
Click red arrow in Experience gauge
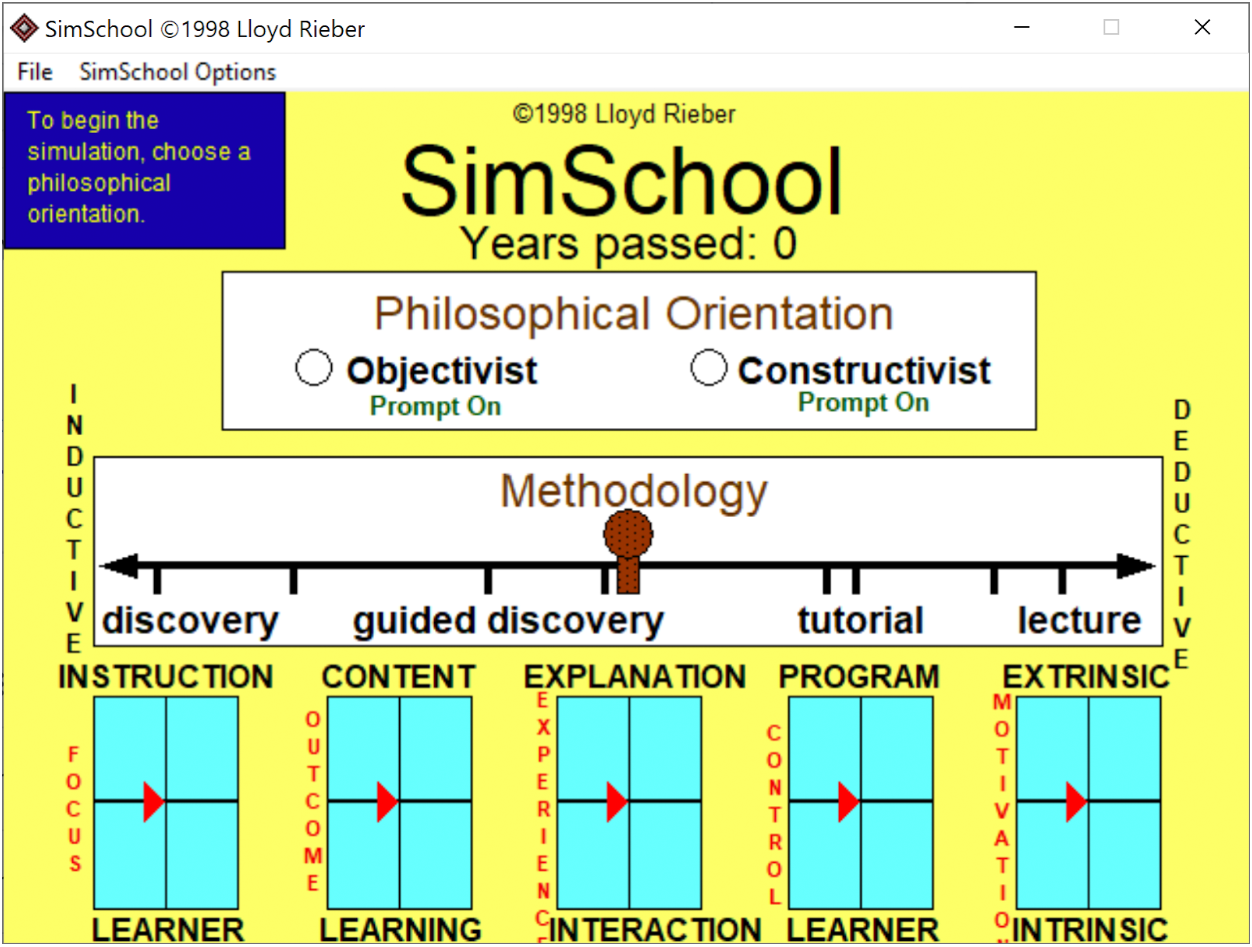[x=617, y=802]
